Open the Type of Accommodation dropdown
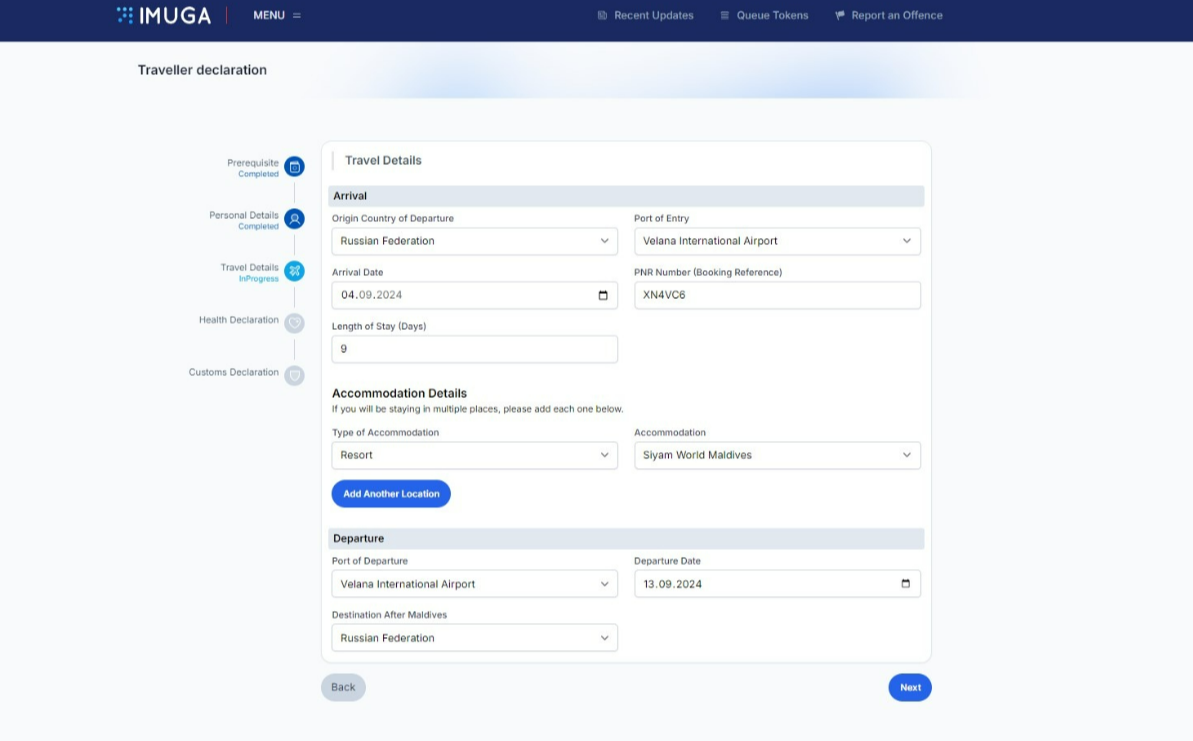The image size is (1193, 741). pos(475,455)
